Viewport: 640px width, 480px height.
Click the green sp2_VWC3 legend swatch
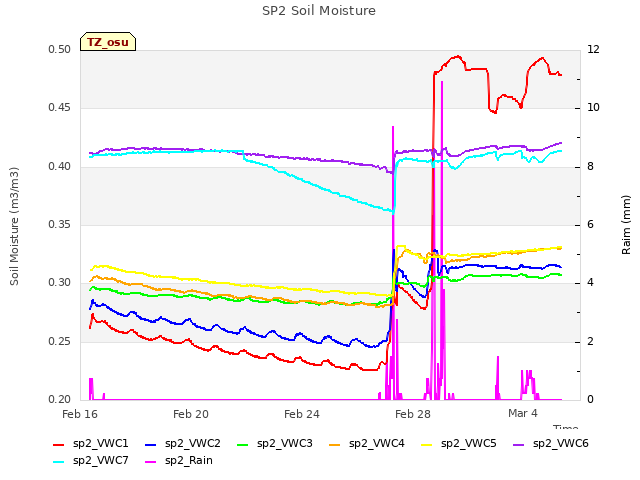pyautogui.click(x=243, y=445)
